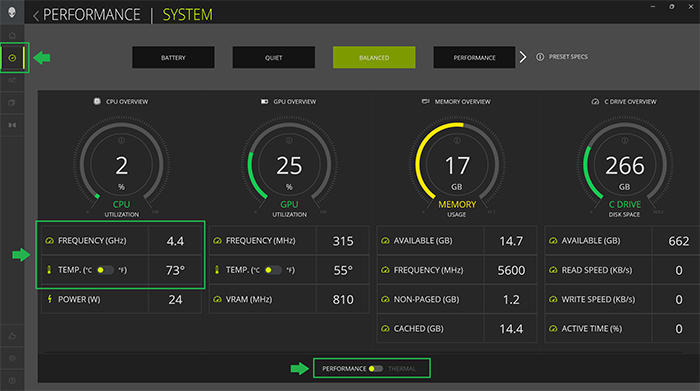Viewport: 700px width, 391px height.
Task: Open the fifth icon in the sidebar
Action: pyautogui.click(x=12, y=125)
